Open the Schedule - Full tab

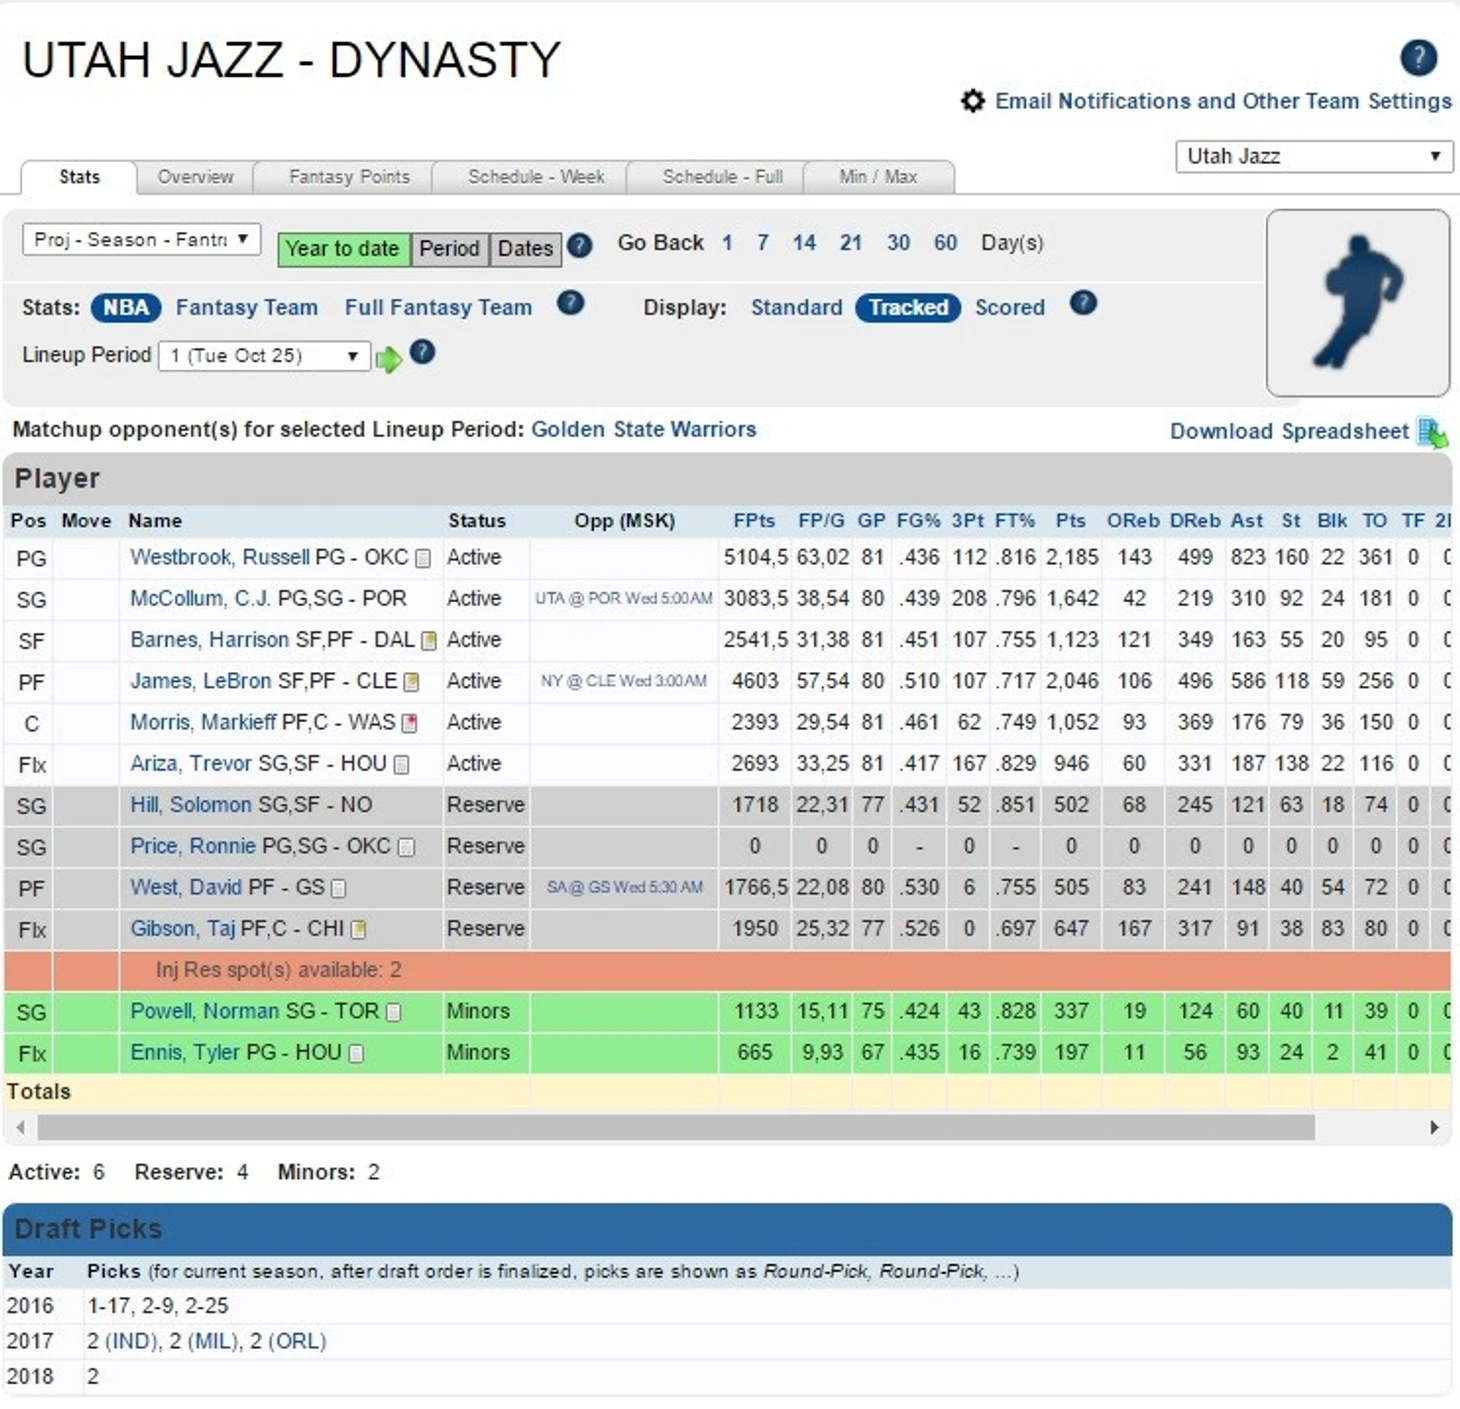pos(722,177)
